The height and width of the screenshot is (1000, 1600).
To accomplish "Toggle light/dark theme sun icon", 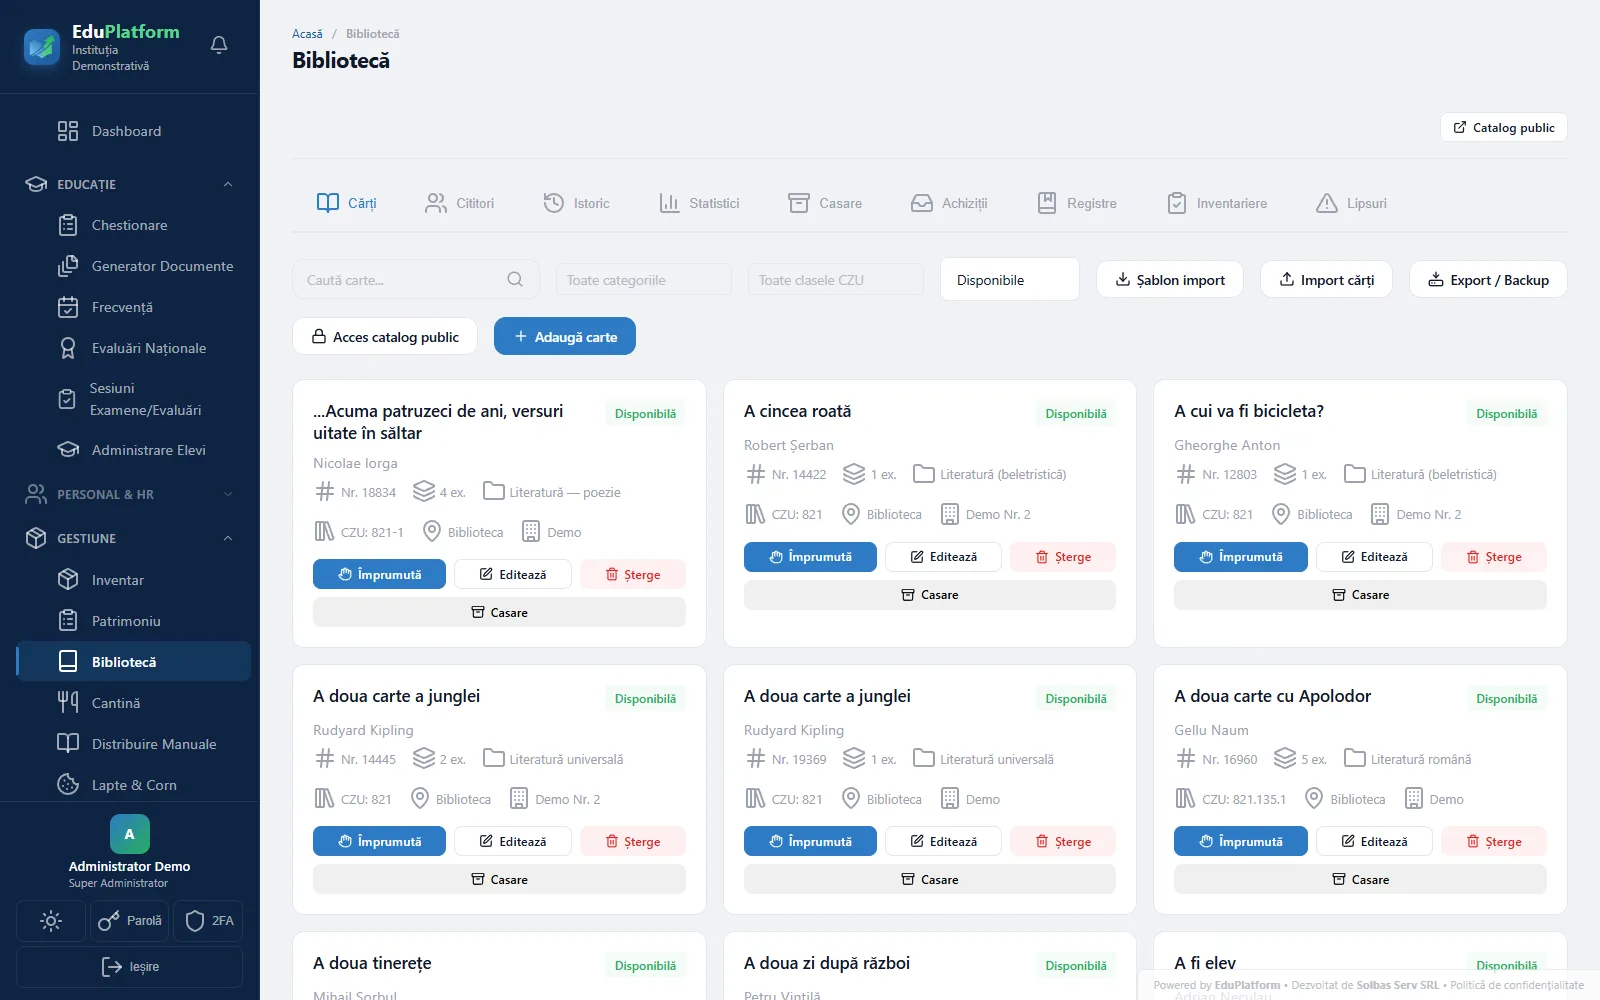I will [x=51, y=921].
